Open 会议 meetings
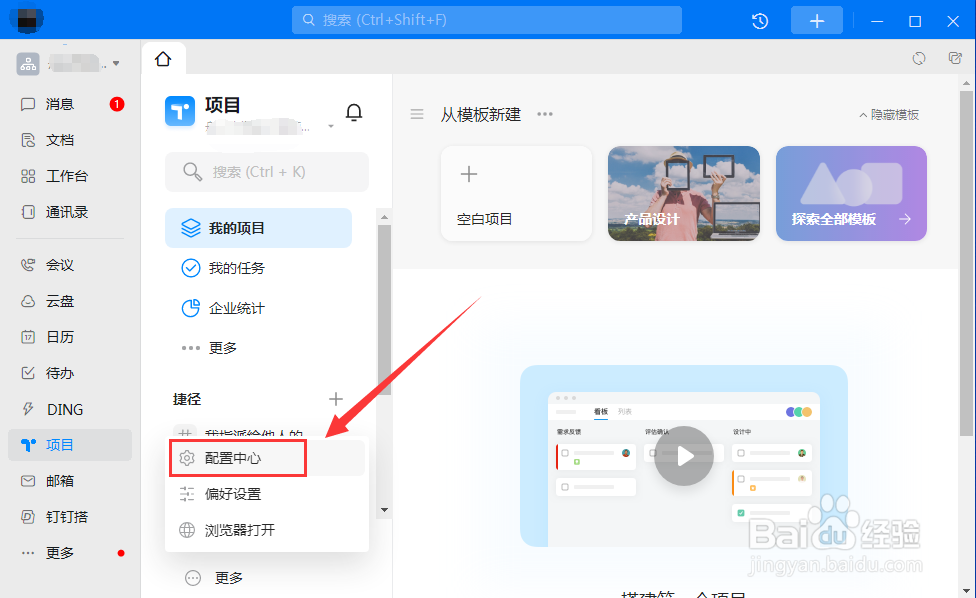Image resolution: width=976 pixels, height=598 pixels. click(70, 265)
